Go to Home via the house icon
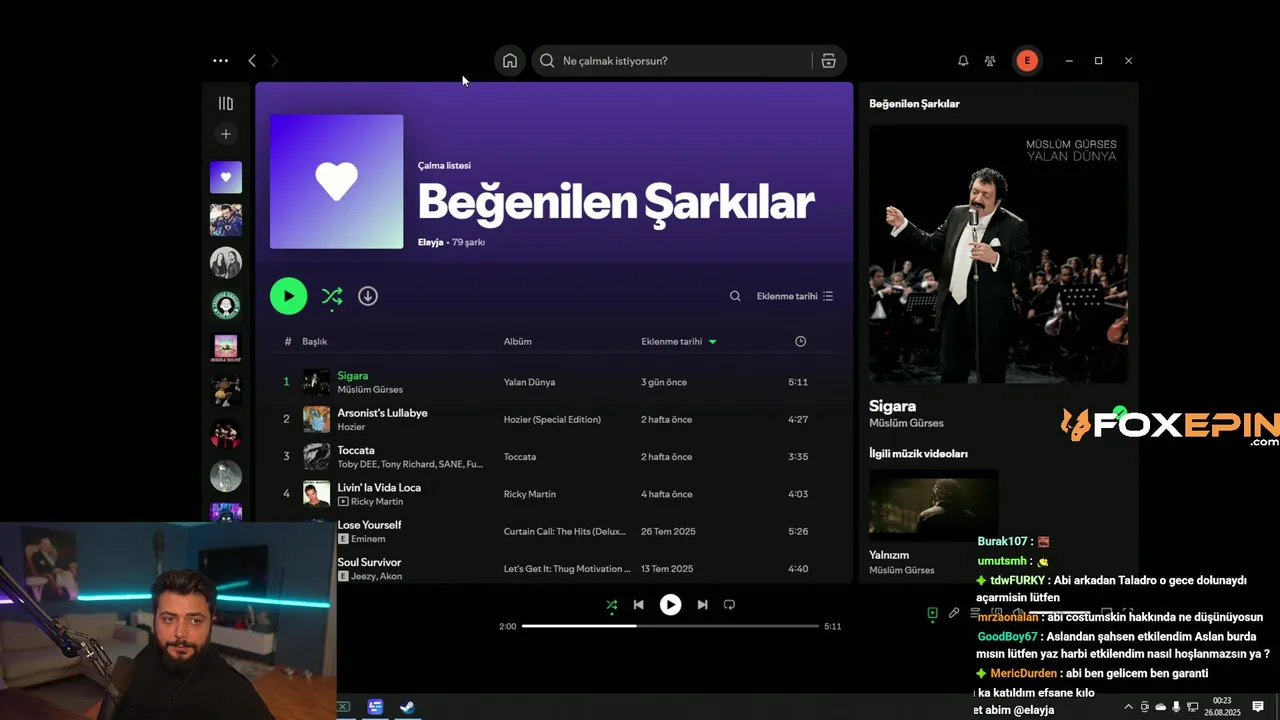Image resolution: width=1280 pixels, height=720 pixels. click(510, 61)
